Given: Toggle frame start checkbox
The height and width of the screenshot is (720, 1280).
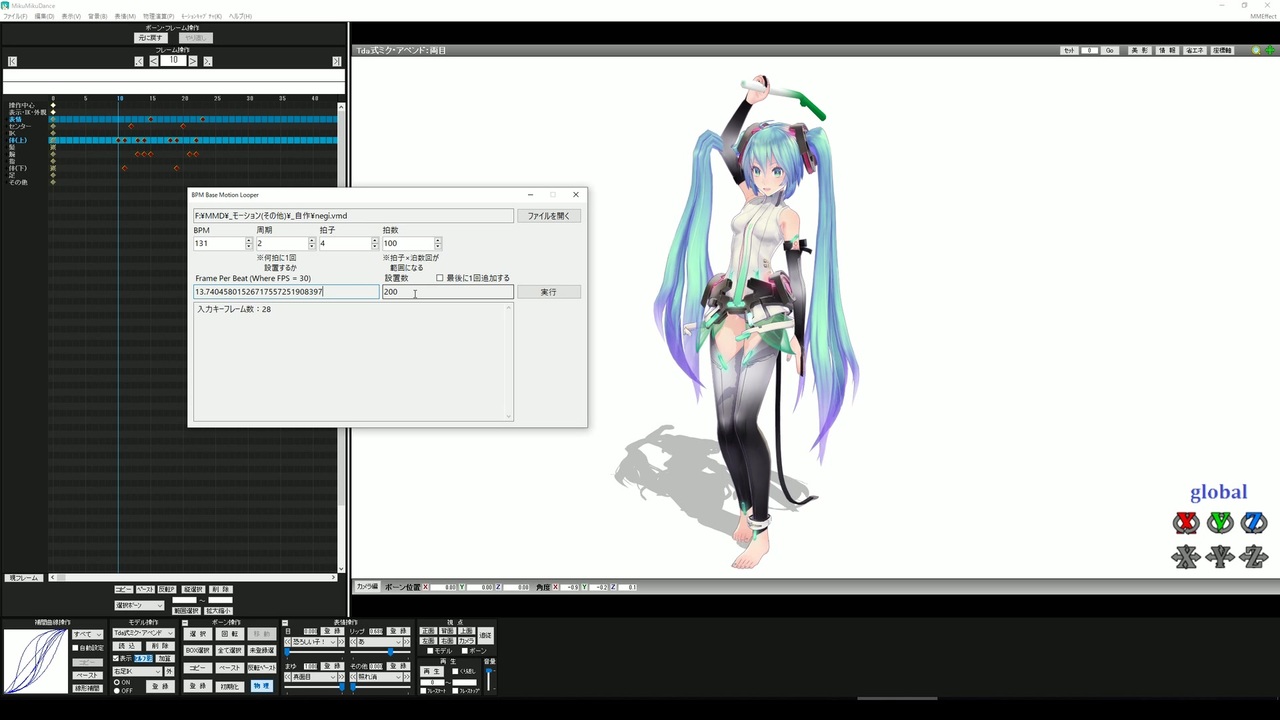Looking at the screenshot, I should (x=423, y=690).
